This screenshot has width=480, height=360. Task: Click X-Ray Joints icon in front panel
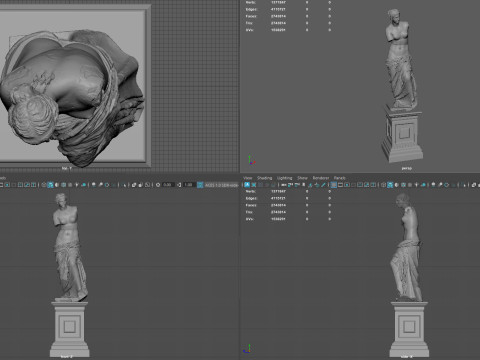click(x=147, y=185)
